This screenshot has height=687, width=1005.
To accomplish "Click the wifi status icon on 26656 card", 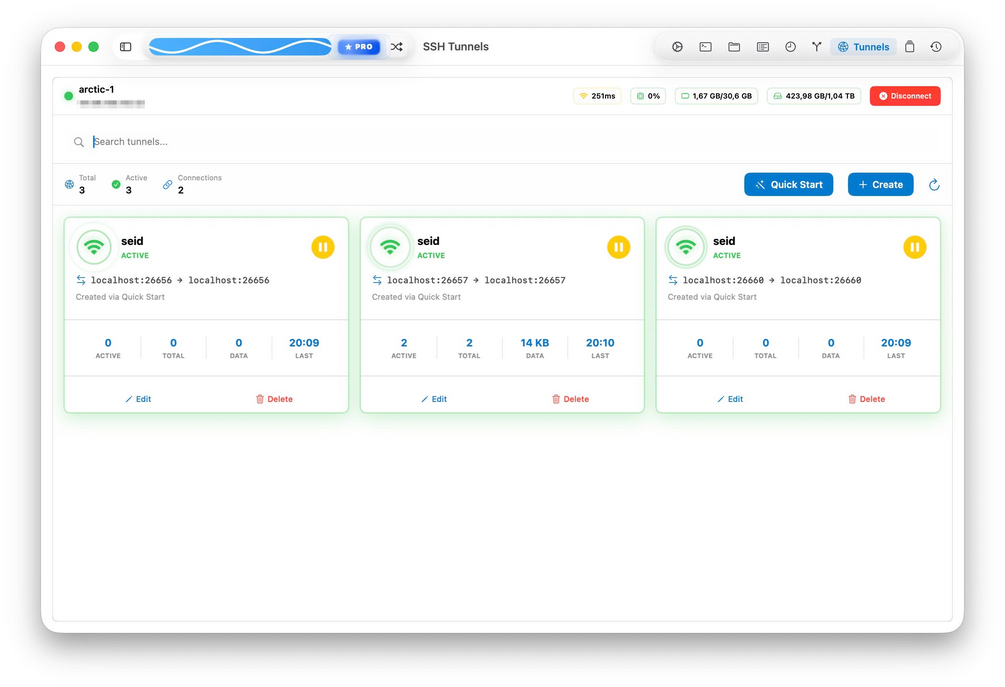I will [x=94, y=247].
